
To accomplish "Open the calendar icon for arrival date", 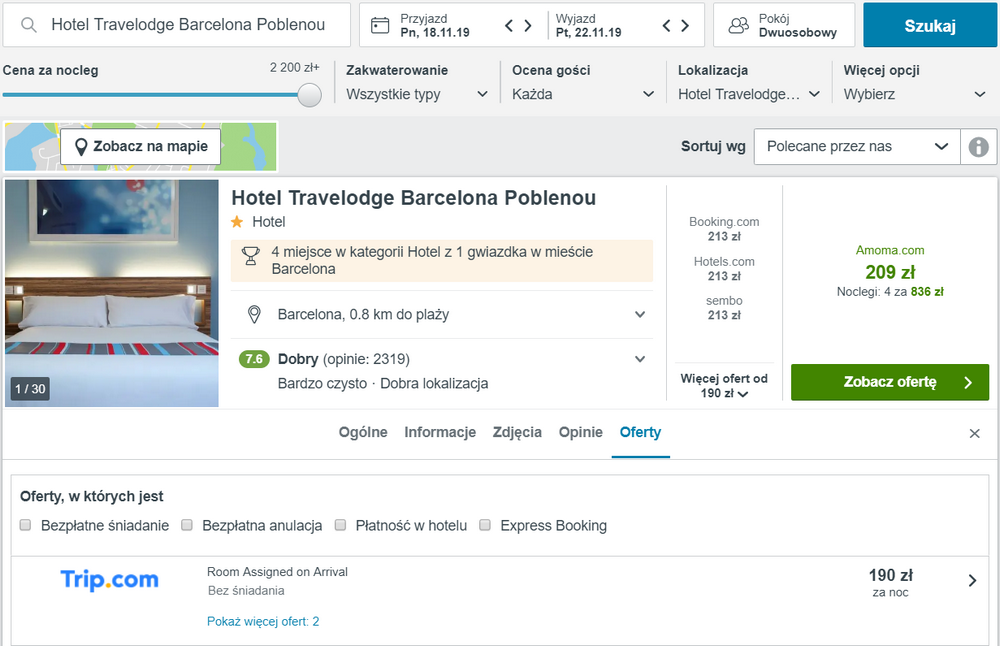I will [380, 26].
